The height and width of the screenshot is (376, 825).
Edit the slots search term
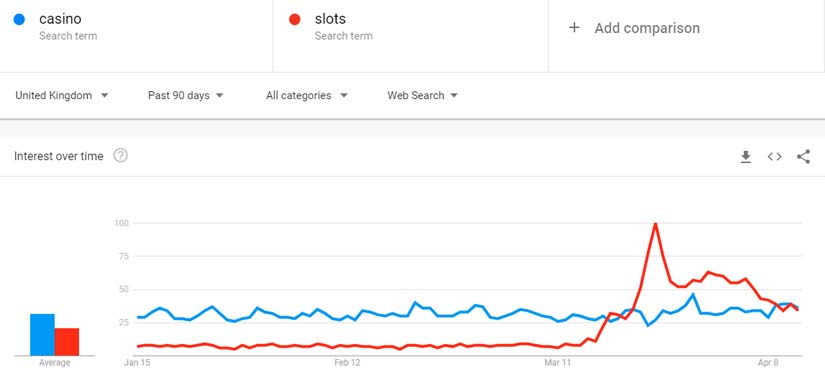[x=330, y=19]
